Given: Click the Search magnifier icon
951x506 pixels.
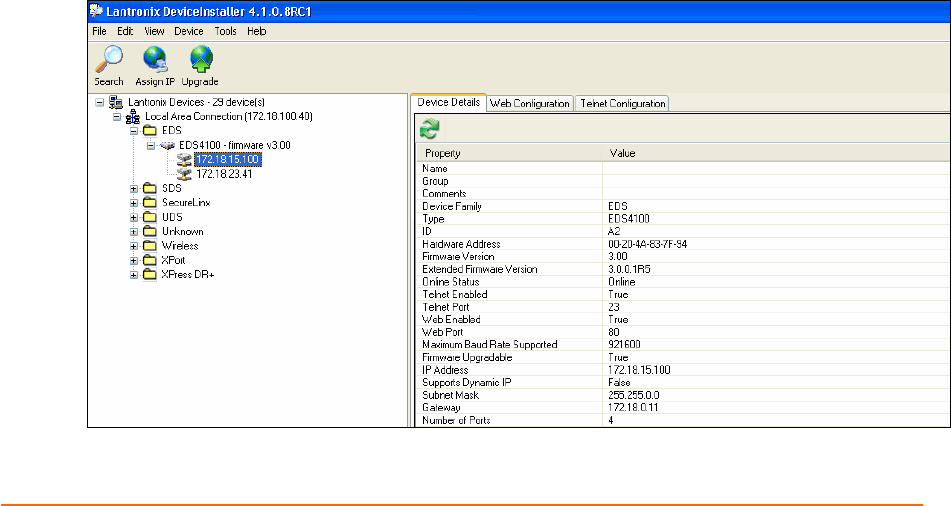Looking at the screenshot, I should (108, 60).
